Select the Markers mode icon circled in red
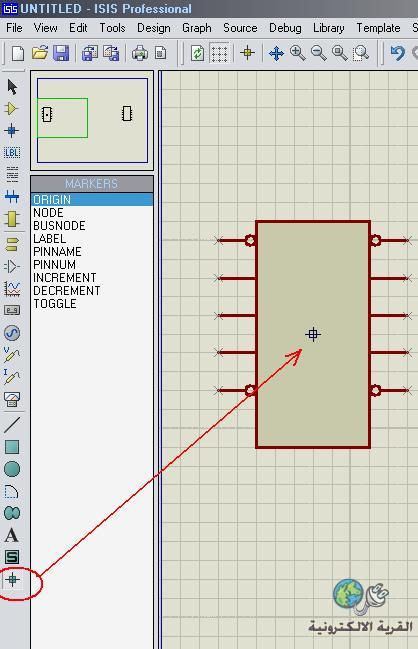Screen dimensions: 418x649 coord(12,579)
